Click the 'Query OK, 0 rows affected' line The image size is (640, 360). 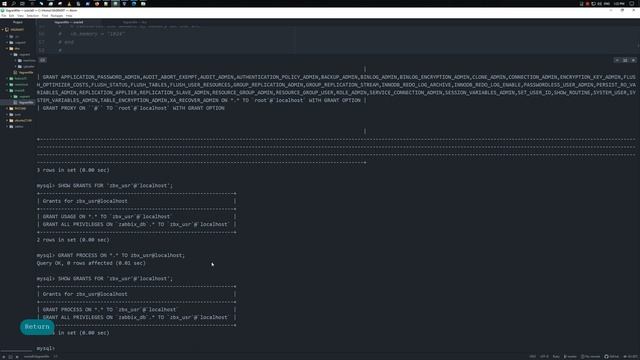(91, 263)
